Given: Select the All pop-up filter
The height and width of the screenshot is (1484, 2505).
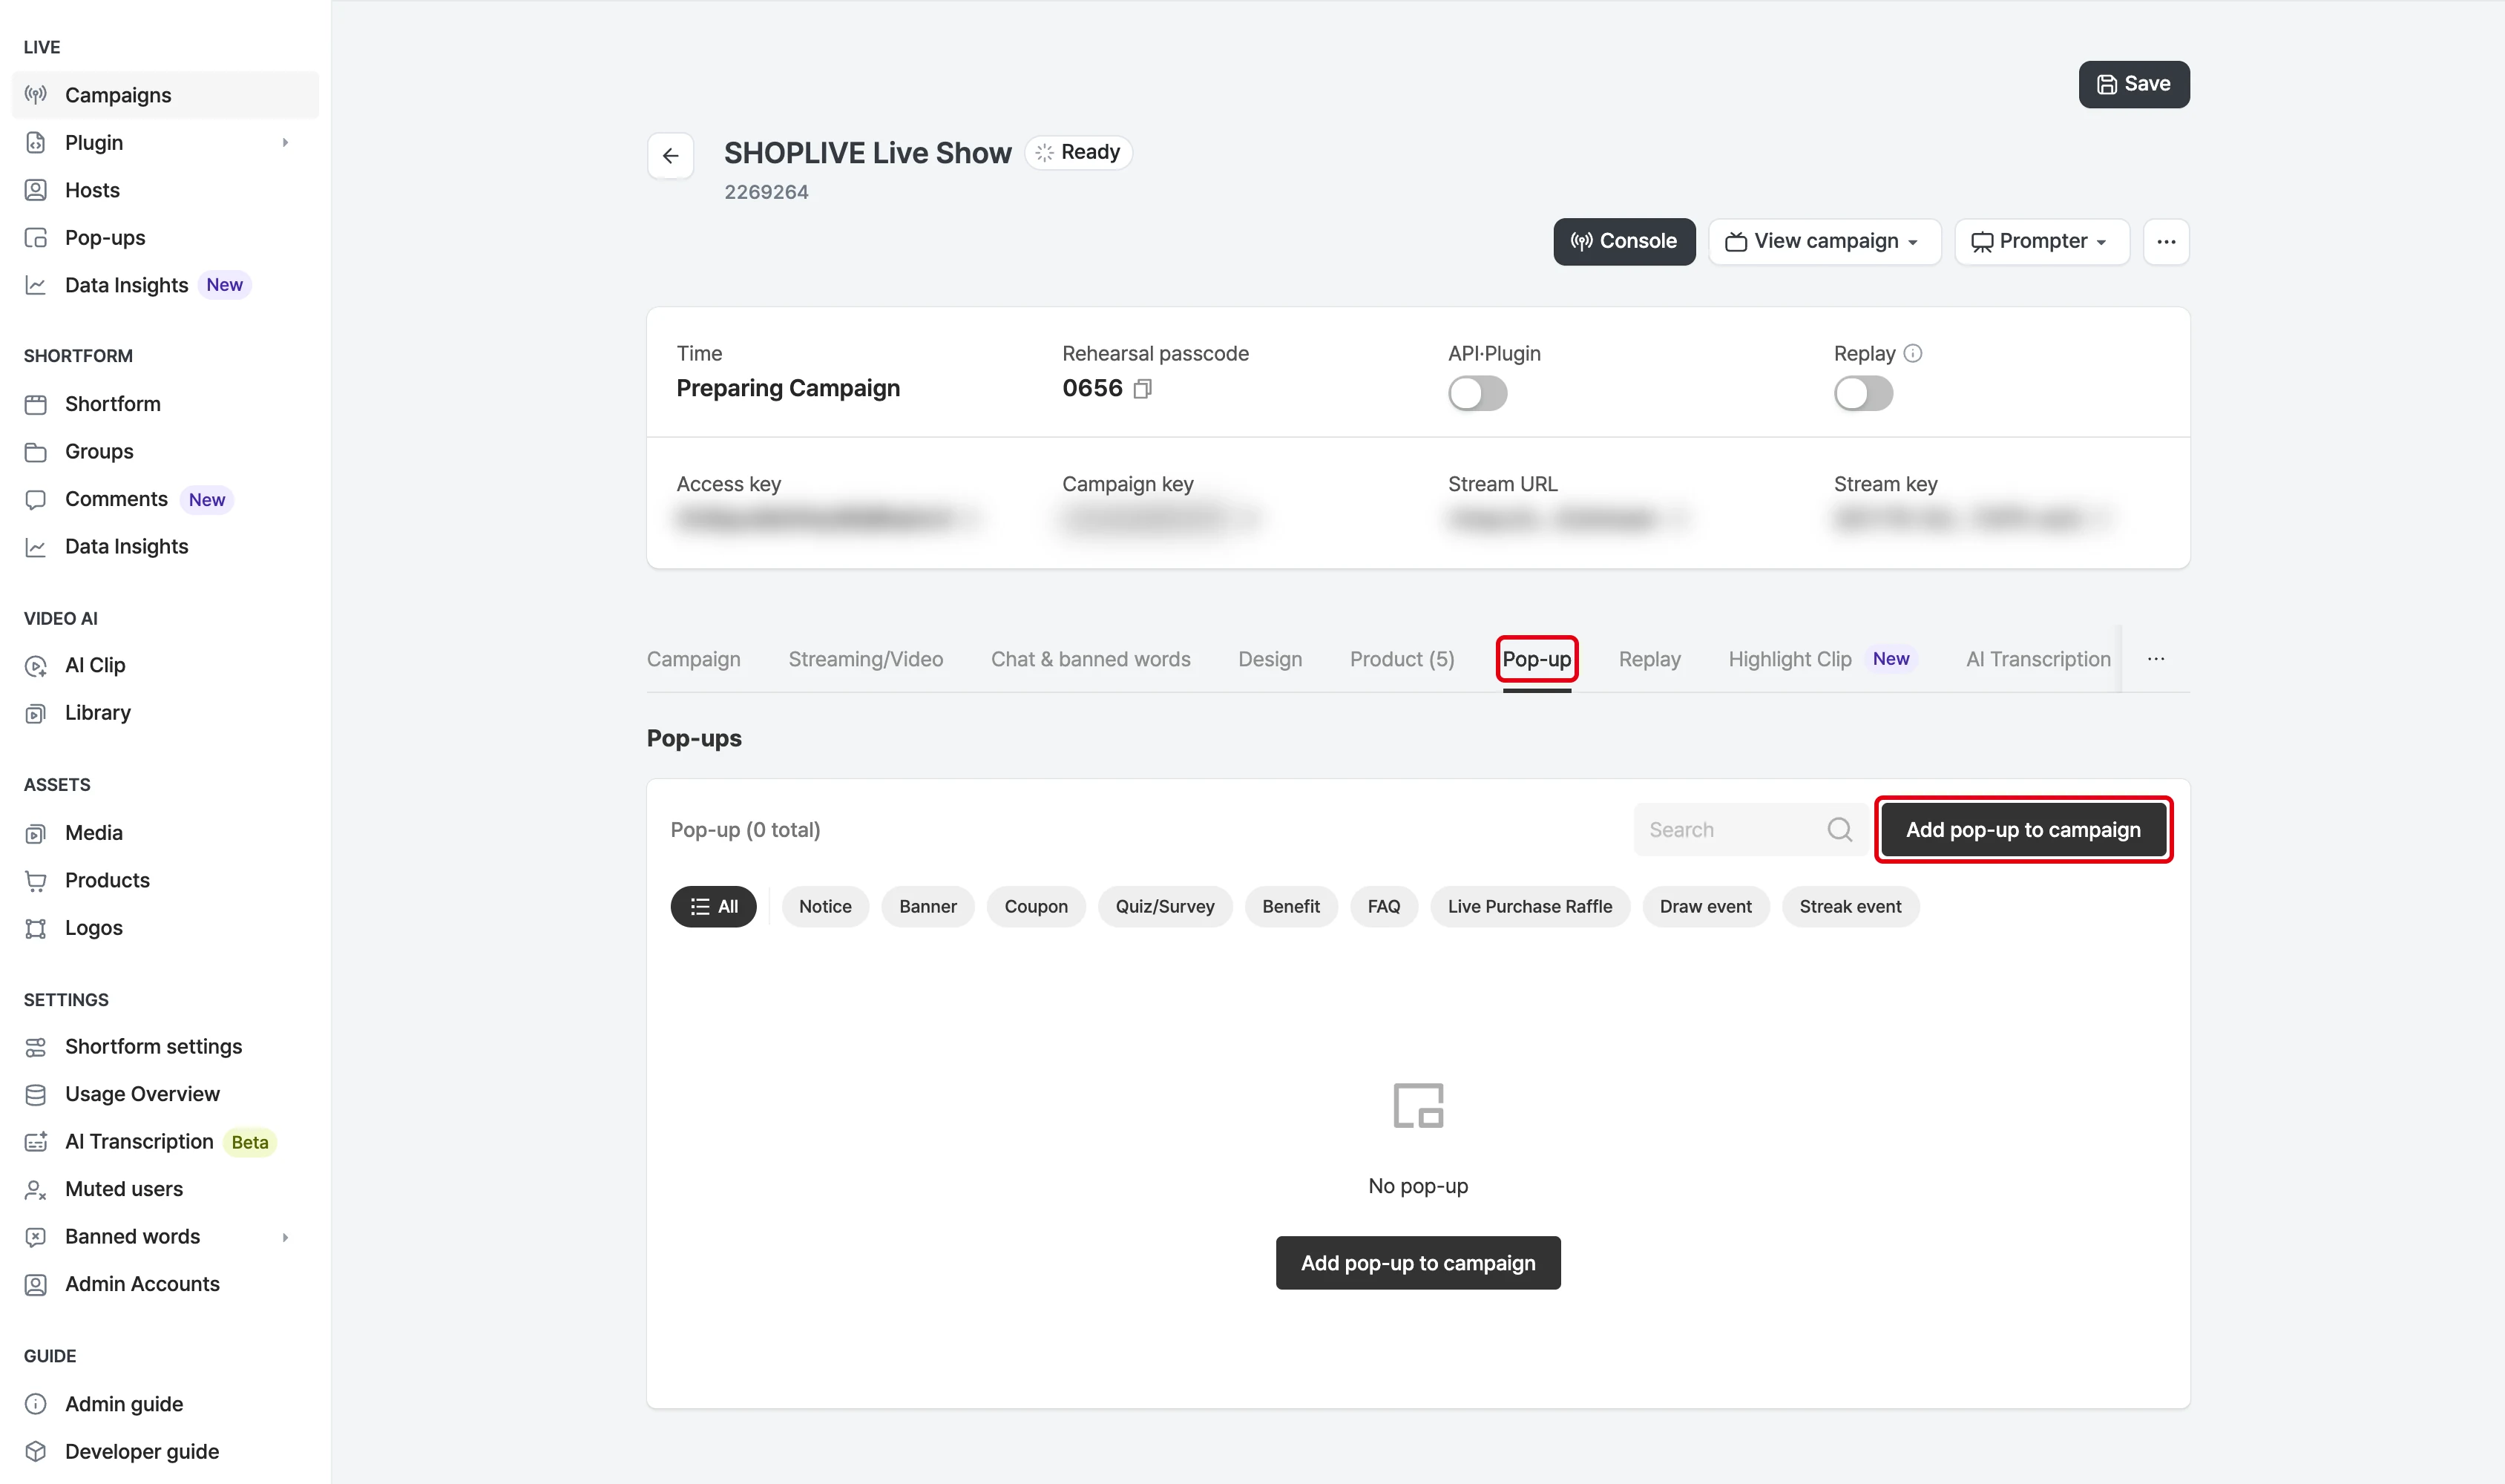Looking at the screenshot, I should pos(713,907).
